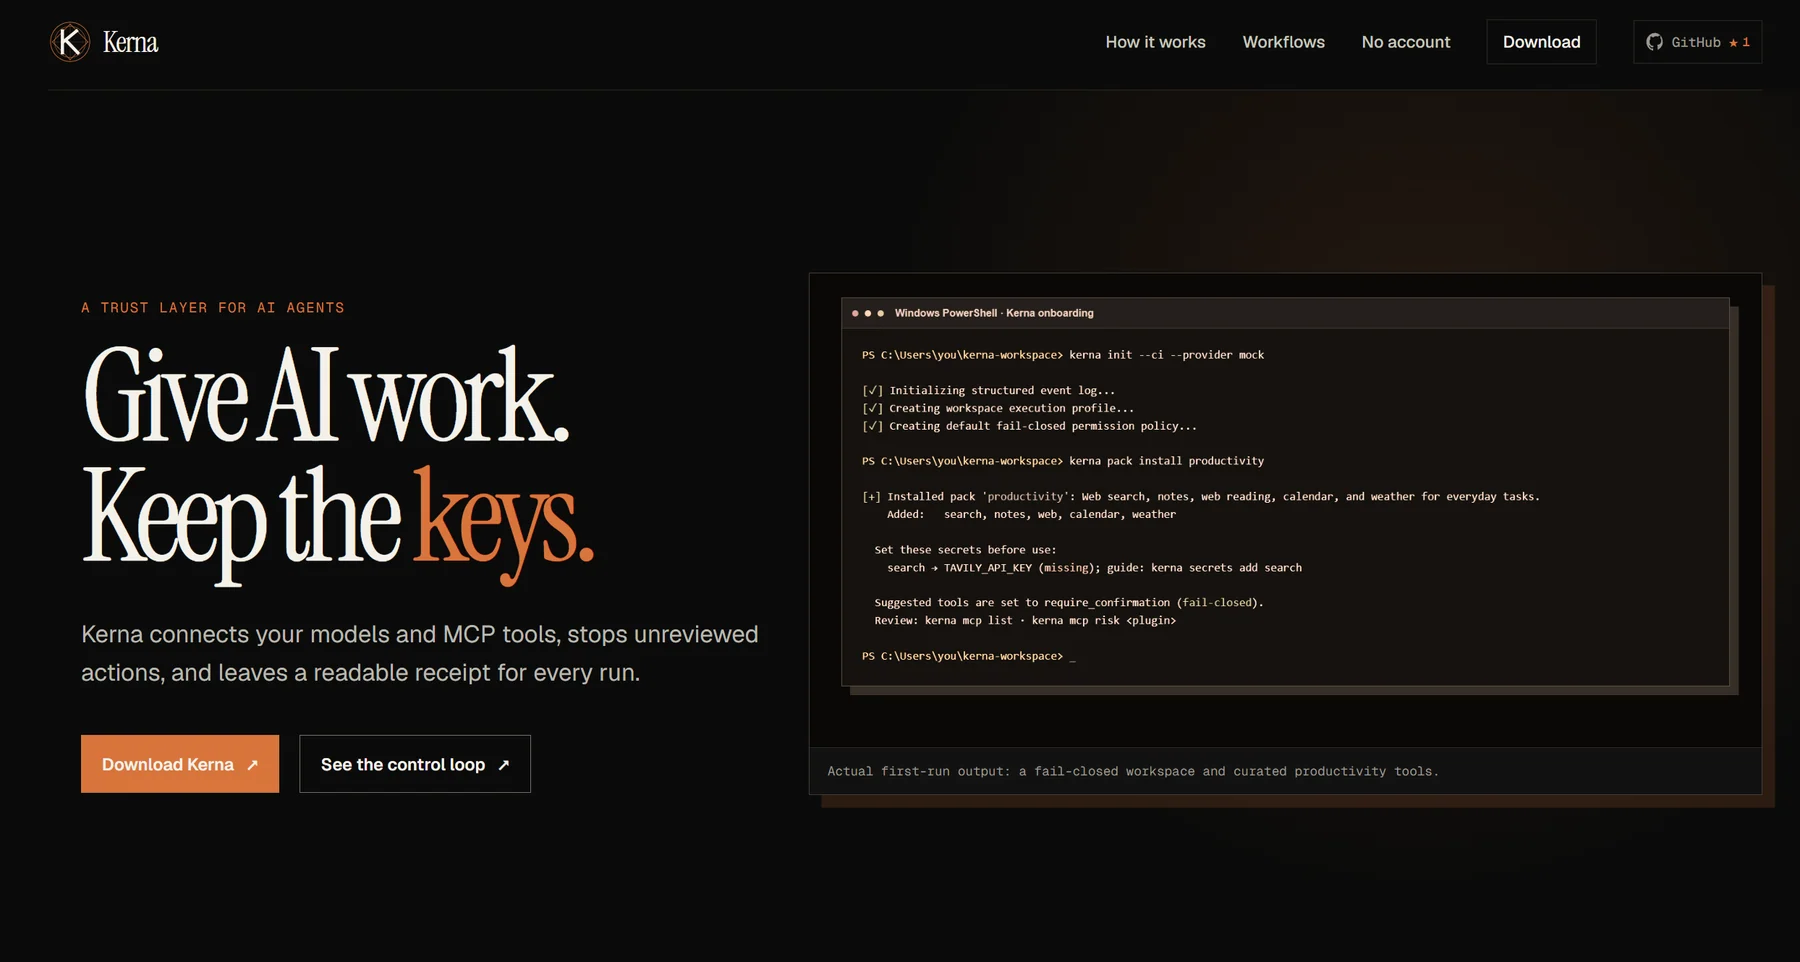Click the arrow icon on Download Kerna

point(252,765)
